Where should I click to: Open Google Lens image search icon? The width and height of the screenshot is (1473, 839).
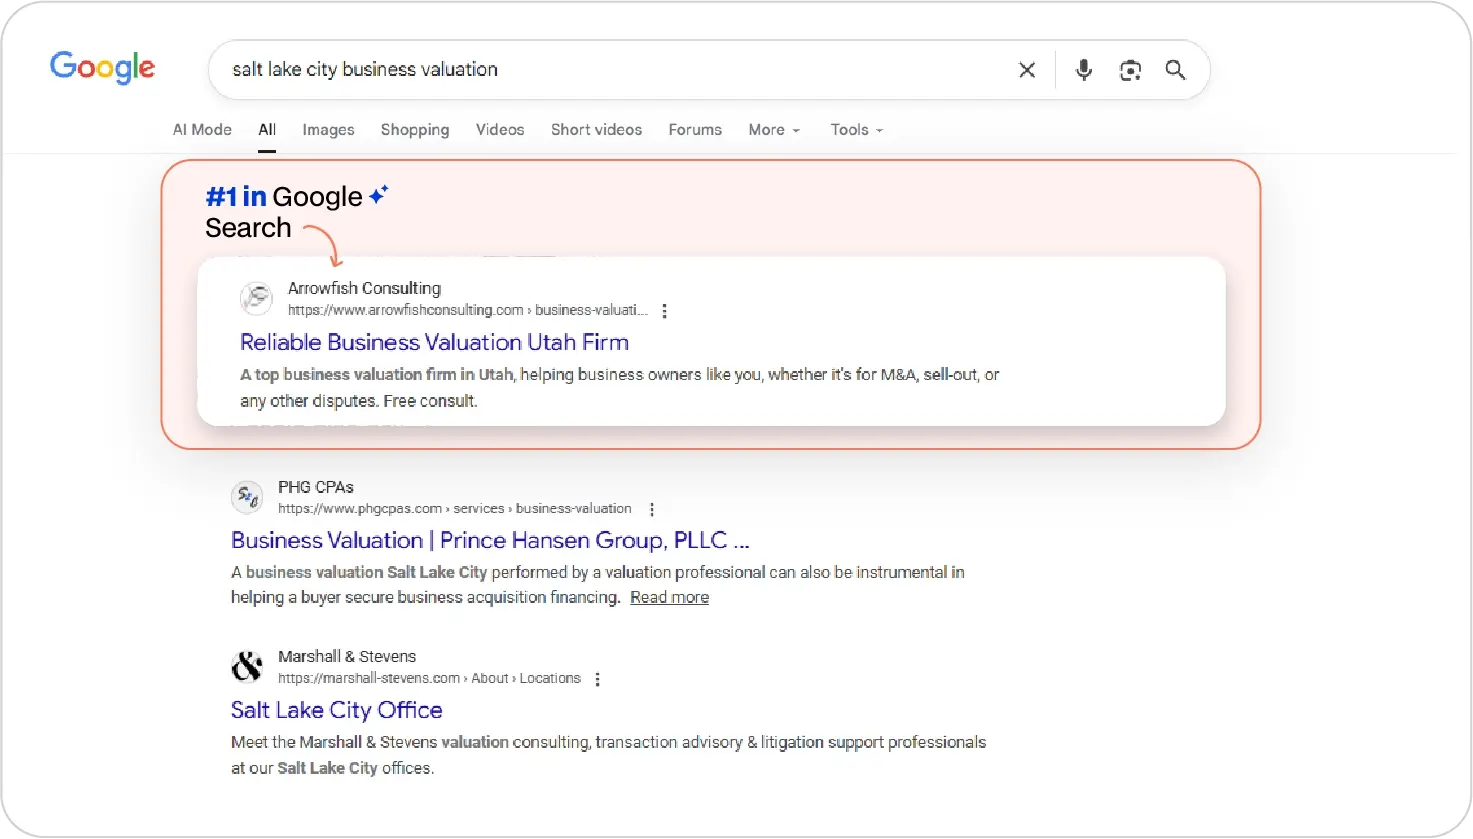coord(1130,70)
